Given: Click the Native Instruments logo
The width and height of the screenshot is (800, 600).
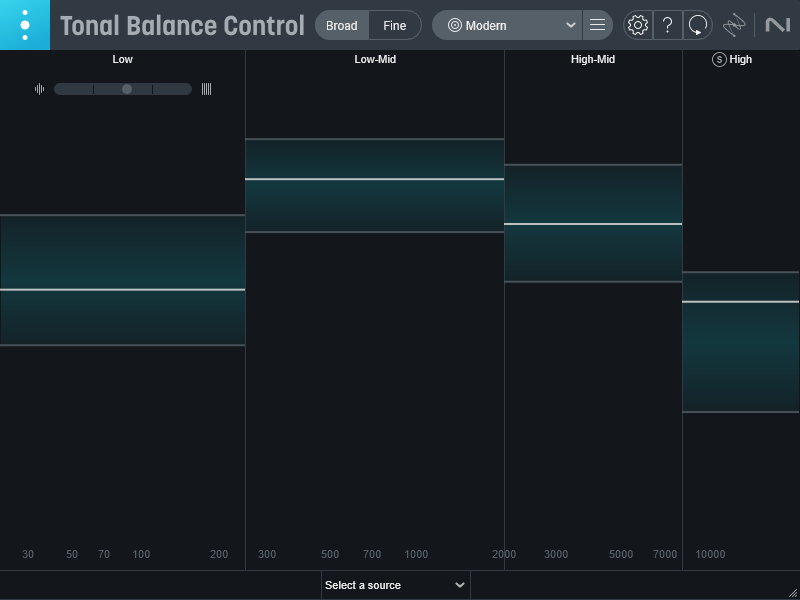Looking at the screenshot, I should coord(778,25).
